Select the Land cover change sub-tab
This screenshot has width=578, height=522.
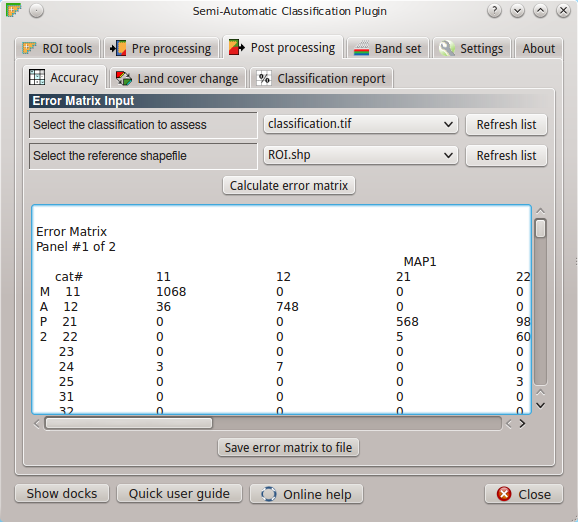[x=178, y=78]
